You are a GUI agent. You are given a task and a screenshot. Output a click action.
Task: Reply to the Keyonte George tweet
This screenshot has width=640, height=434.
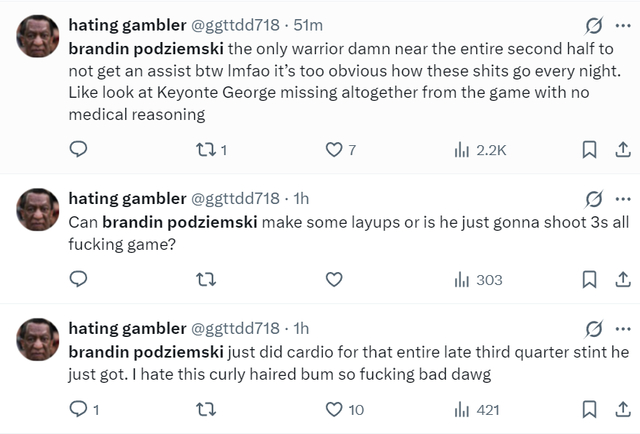point(78,150)
